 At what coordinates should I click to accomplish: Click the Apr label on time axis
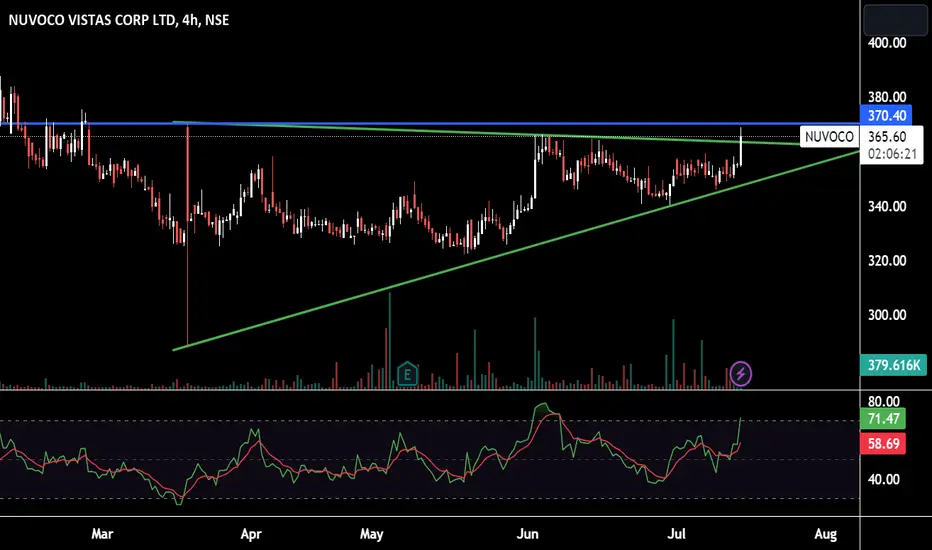click(251, 534)
